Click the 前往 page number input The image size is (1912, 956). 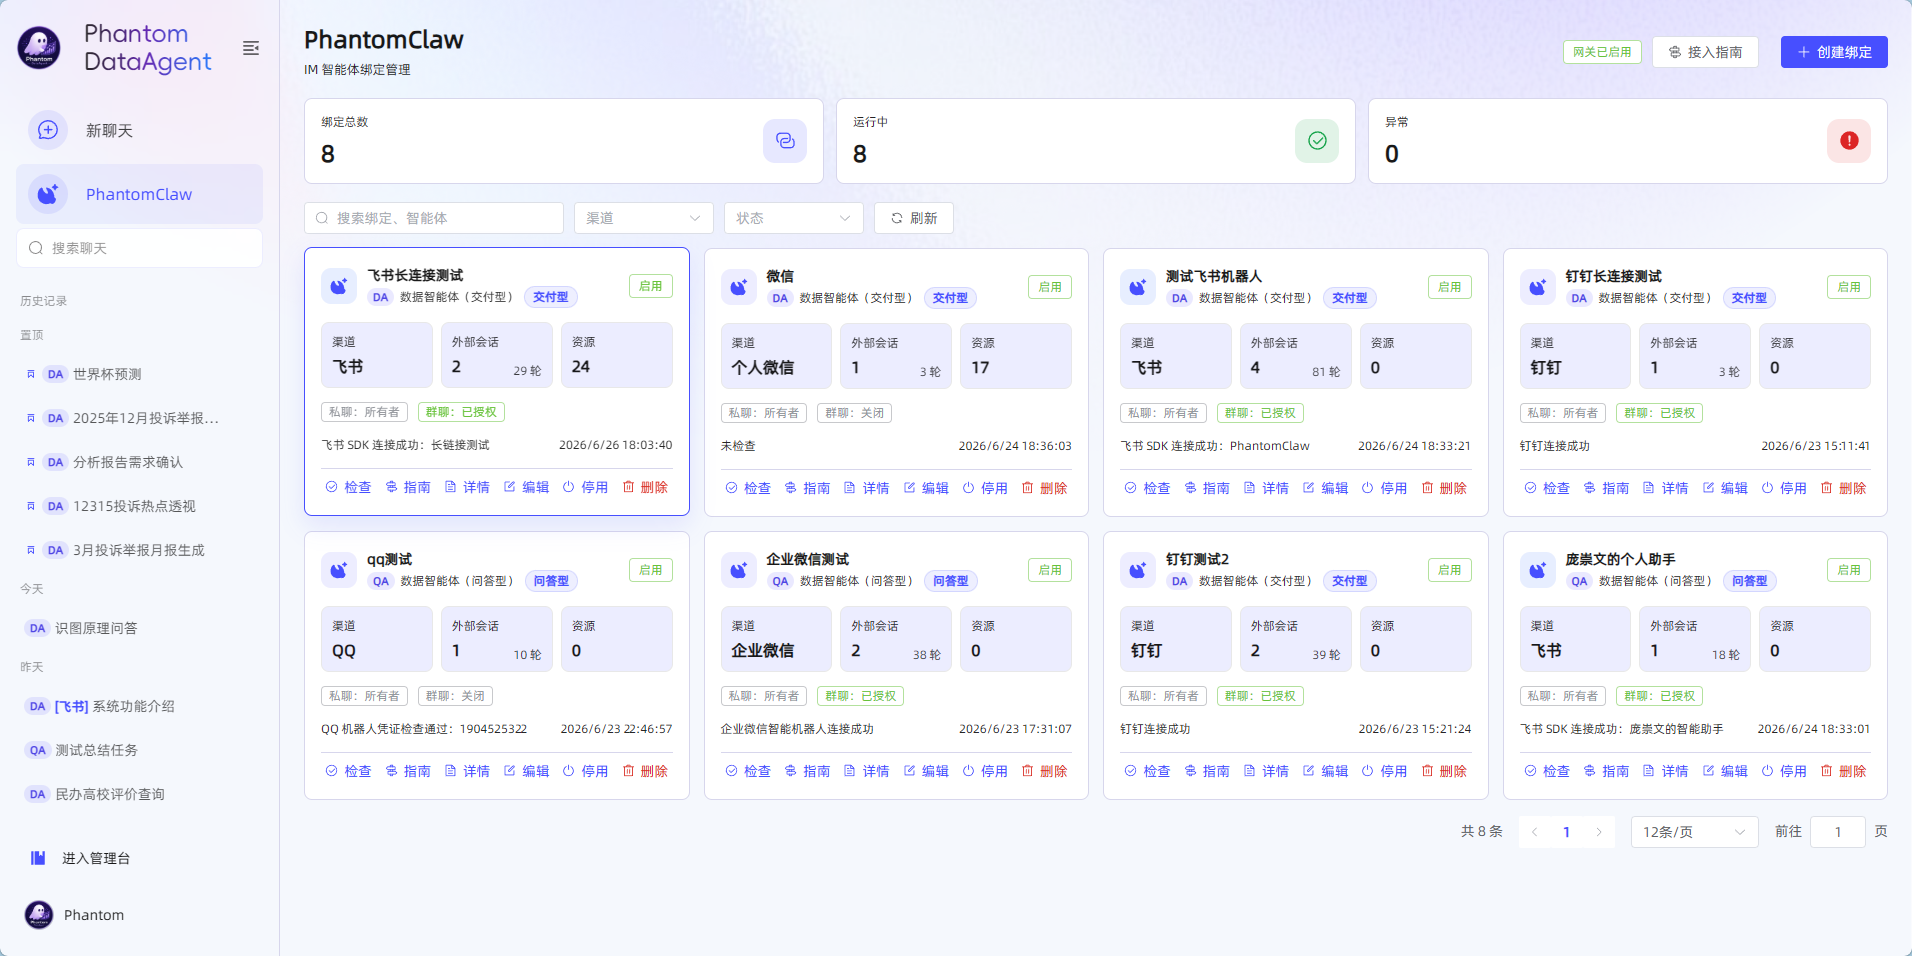[1838, 832]
